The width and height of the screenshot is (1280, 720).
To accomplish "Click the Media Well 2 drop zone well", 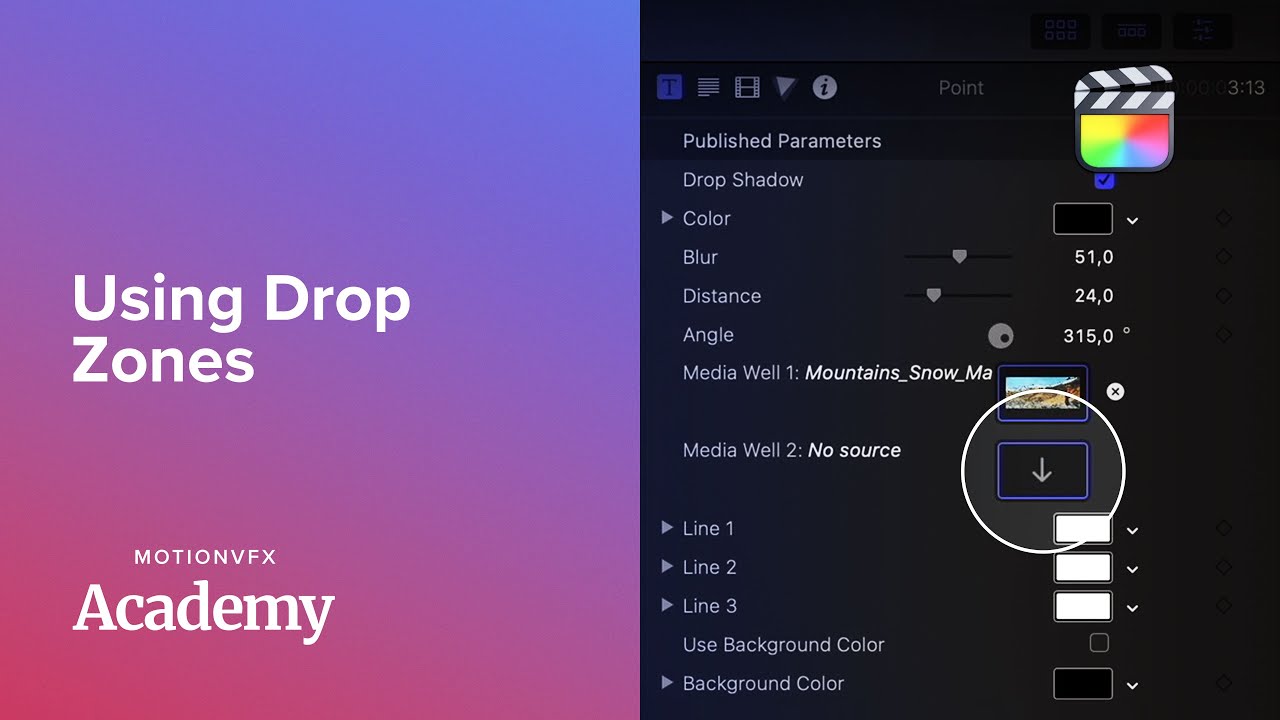I will [1042, 470].
